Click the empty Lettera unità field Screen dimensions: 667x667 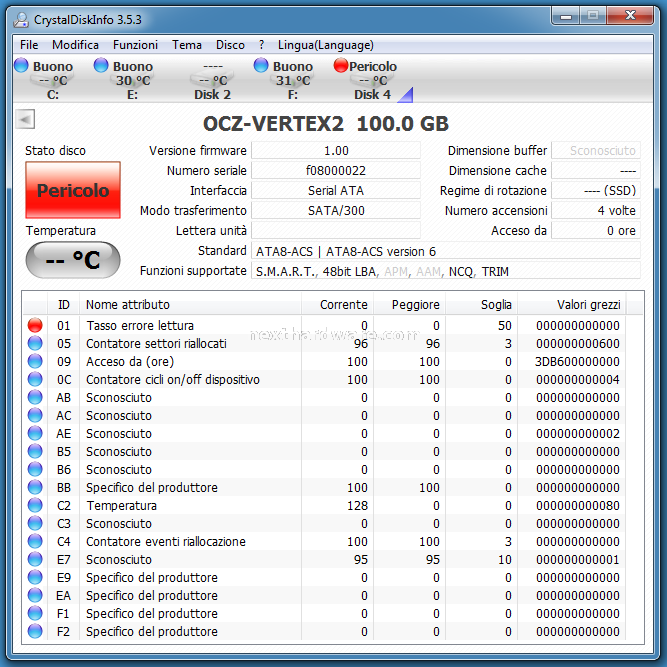click(x=336, y=231)
